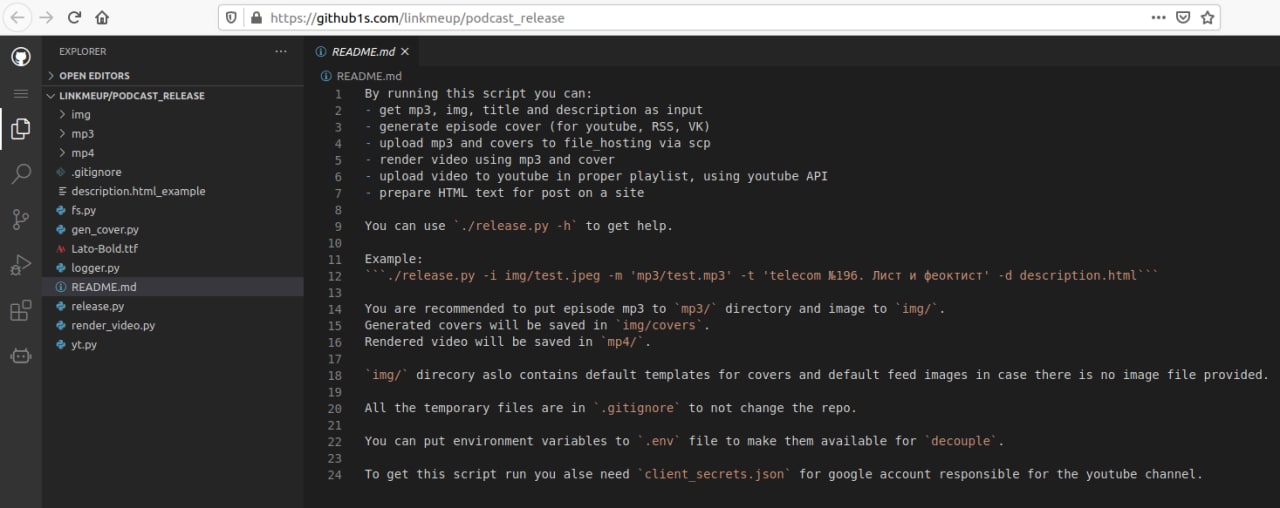
Task: Expand the Open Editors section
Action: point(172,75)
